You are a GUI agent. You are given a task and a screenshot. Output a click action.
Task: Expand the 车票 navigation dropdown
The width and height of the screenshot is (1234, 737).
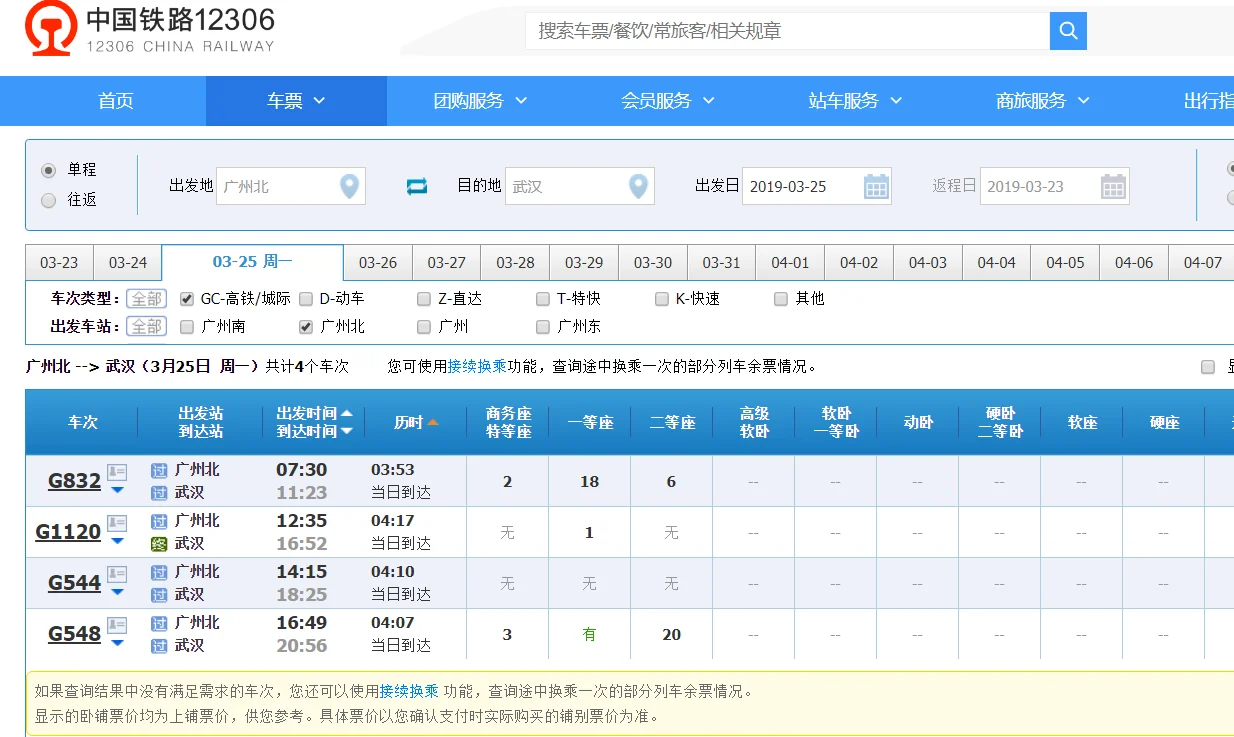tap(295, 100)
